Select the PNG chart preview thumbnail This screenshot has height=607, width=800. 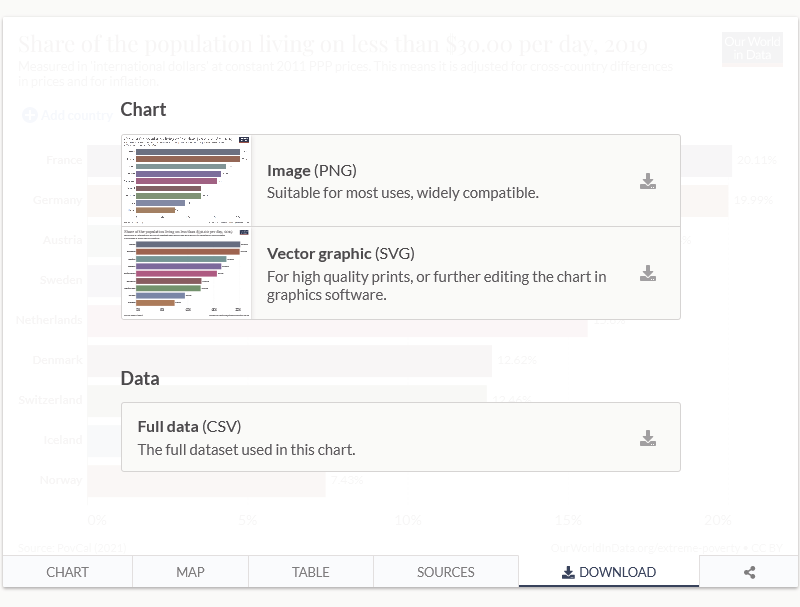[x=187, y=181]
